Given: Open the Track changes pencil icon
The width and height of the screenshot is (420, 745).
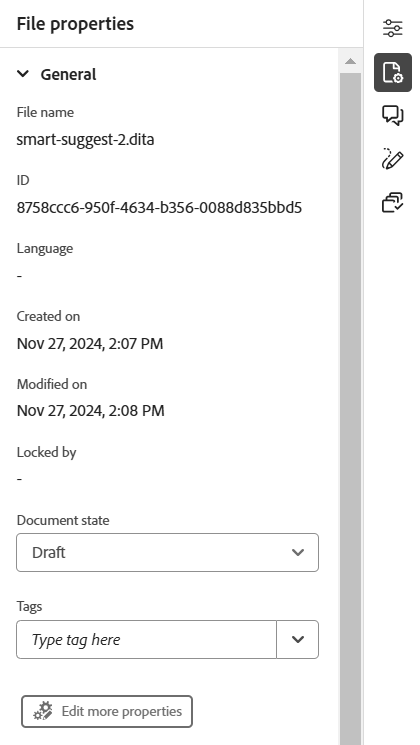Looking at the screenshot, I should [x=393, y=159].
